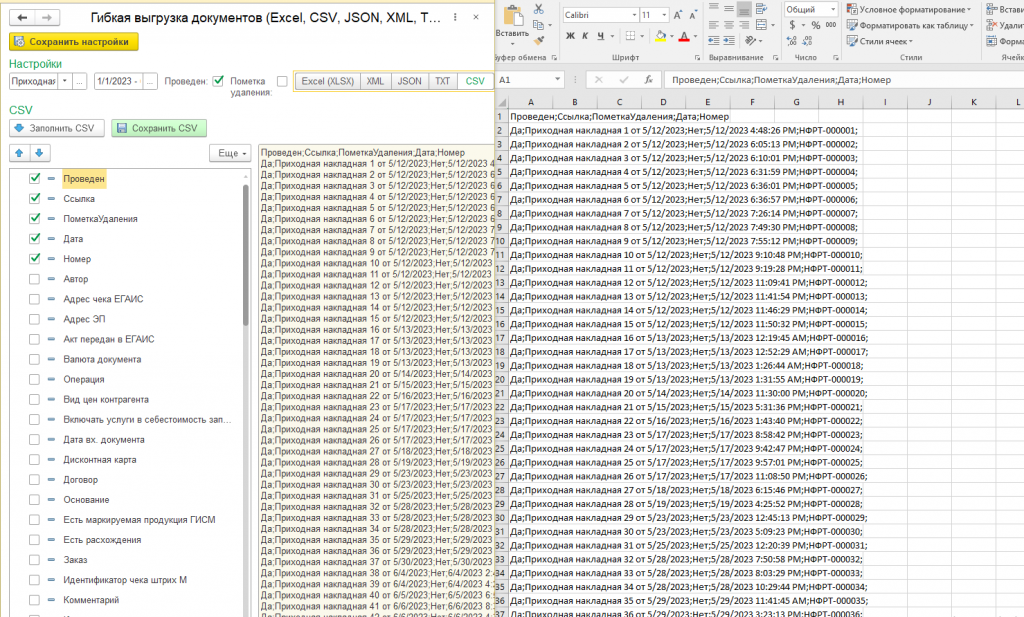
Task: Click the Copy icon in Excel clipboard group
Action: click(538, 25)
